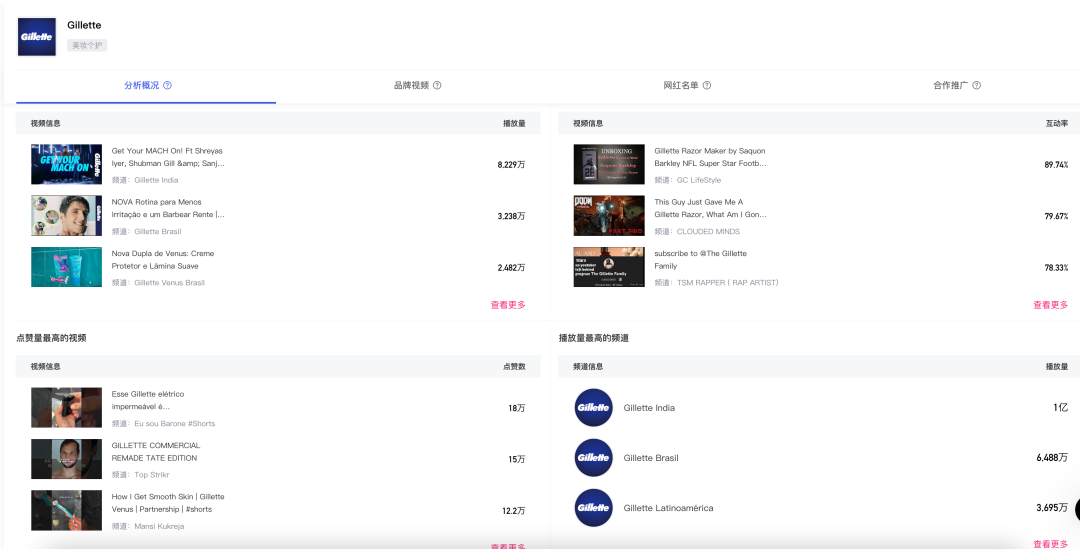Click 查看更多 under the 互动率 video list
The height and width of the screenshot is (549, 1080).
point(1050,305)
